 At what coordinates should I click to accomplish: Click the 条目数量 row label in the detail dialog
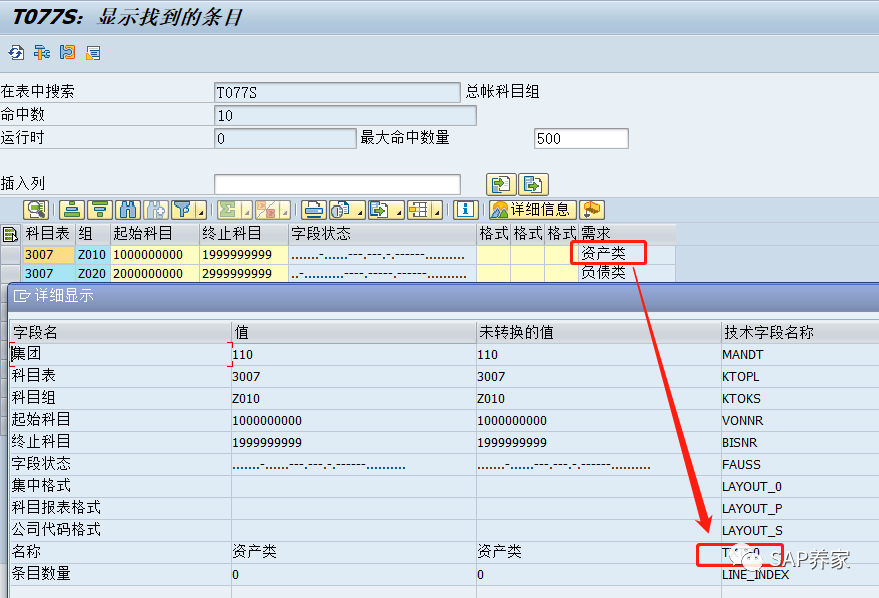[x=41, y=573]
